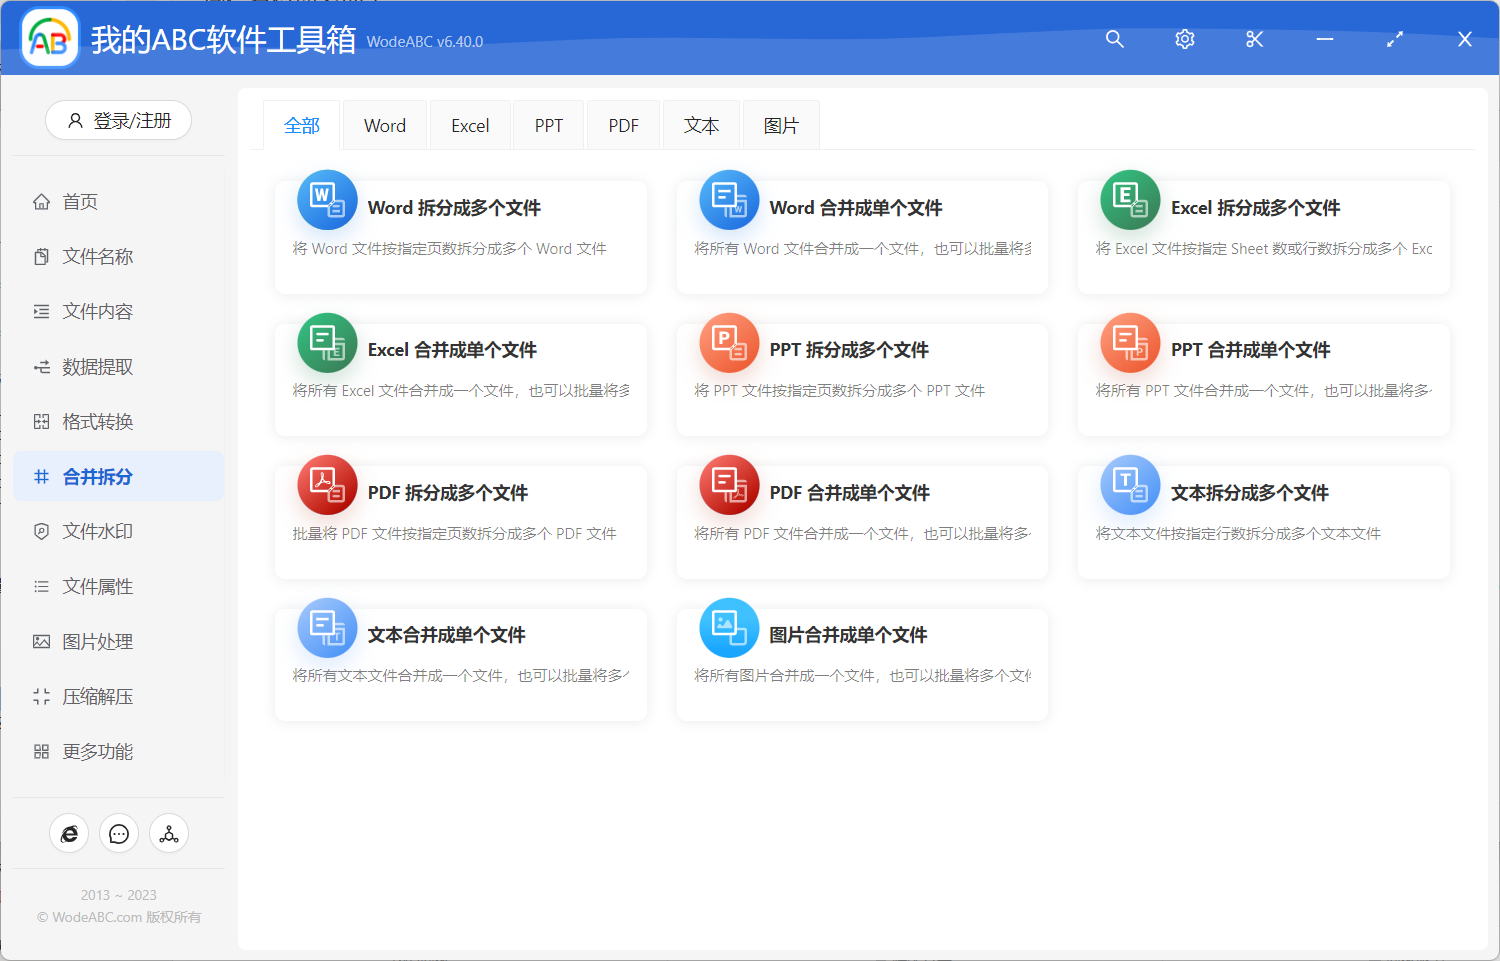
Task: Select the Word 合并成单个文件 card
Action: [x=861, y=237]
